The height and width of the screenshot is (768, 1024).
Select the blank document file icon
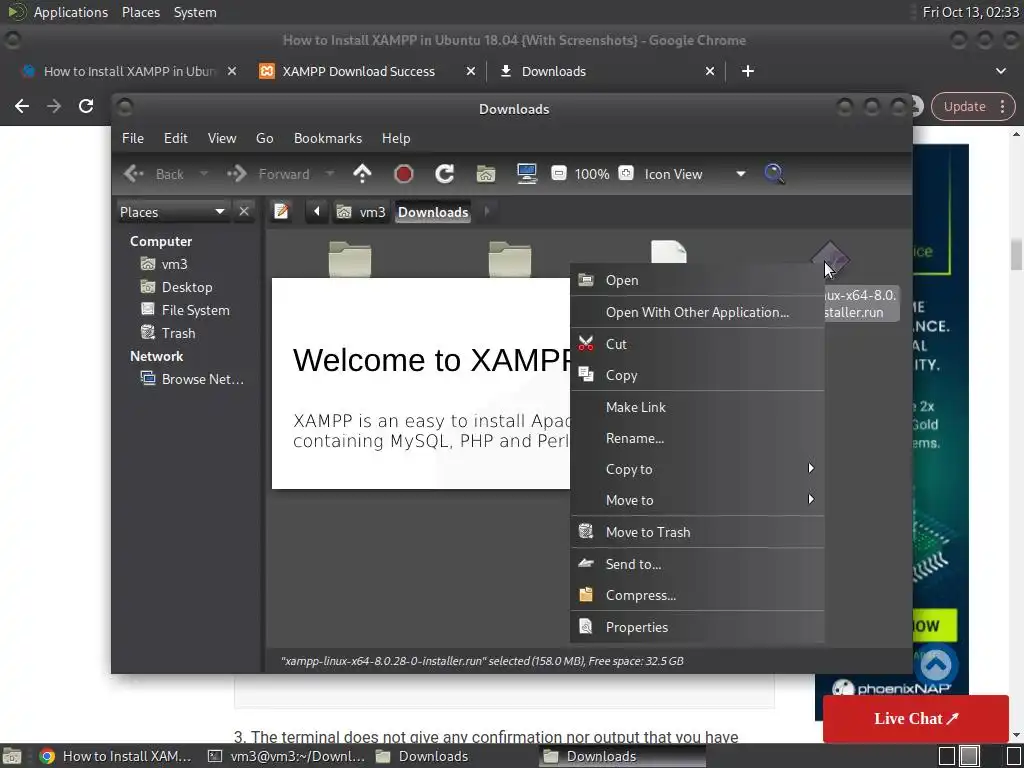669,252
